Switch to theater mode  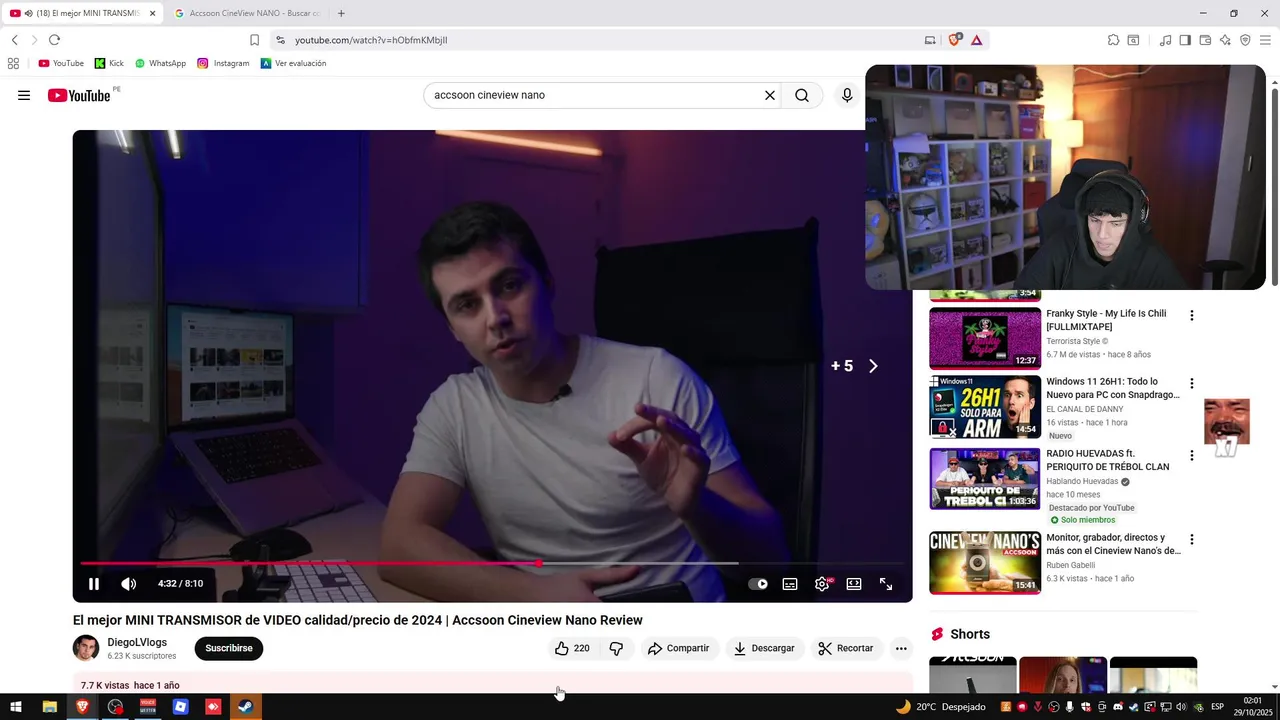(x=854, y=584)
